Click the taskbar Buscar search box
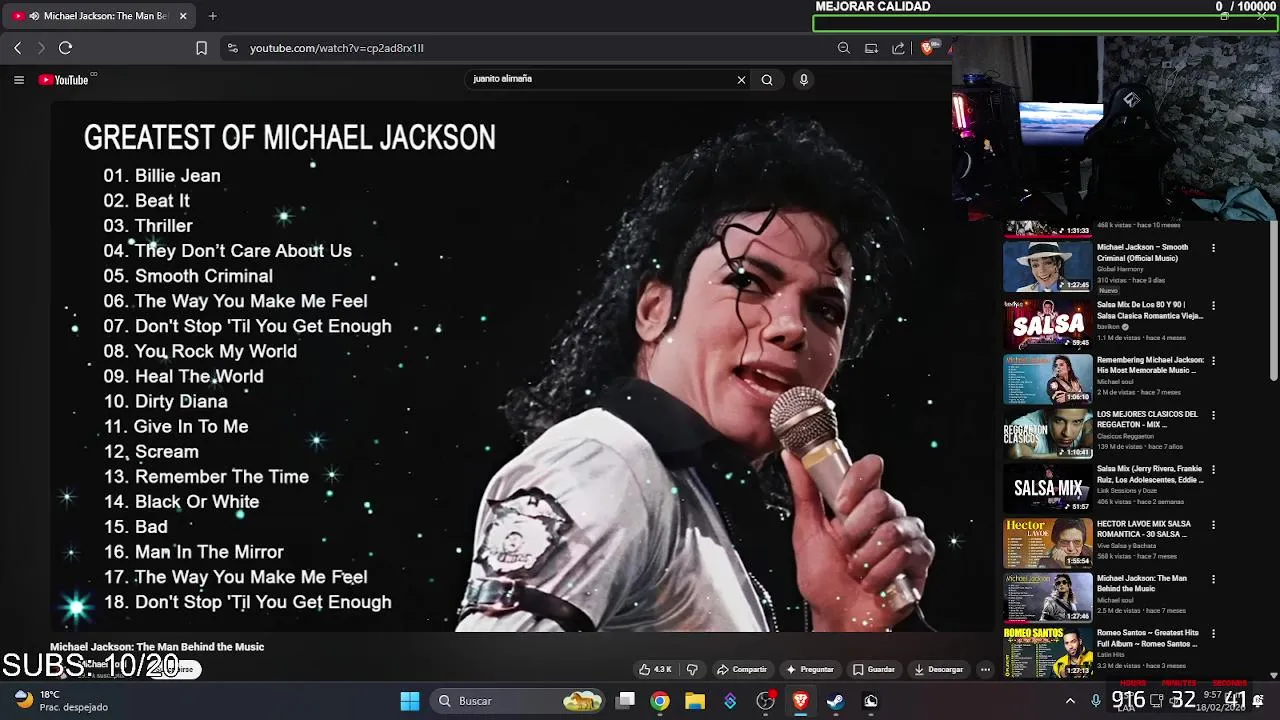 520,701
